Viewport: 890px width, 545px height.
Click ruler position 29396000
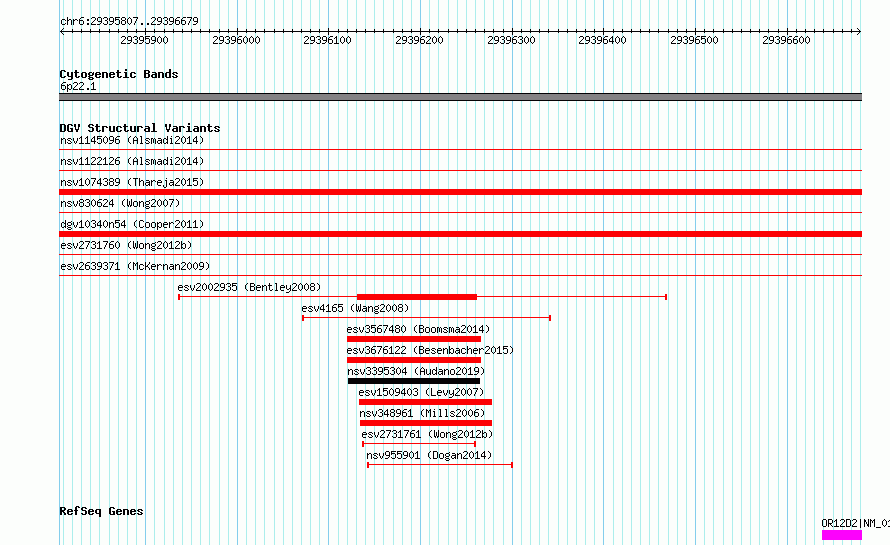pyautogui.click(x=236, y=40)
